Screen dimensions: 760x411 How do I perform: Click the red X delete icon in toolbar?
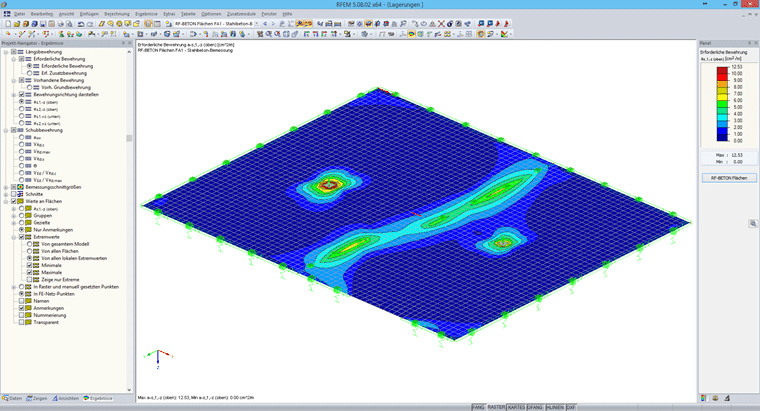[441, 23]
